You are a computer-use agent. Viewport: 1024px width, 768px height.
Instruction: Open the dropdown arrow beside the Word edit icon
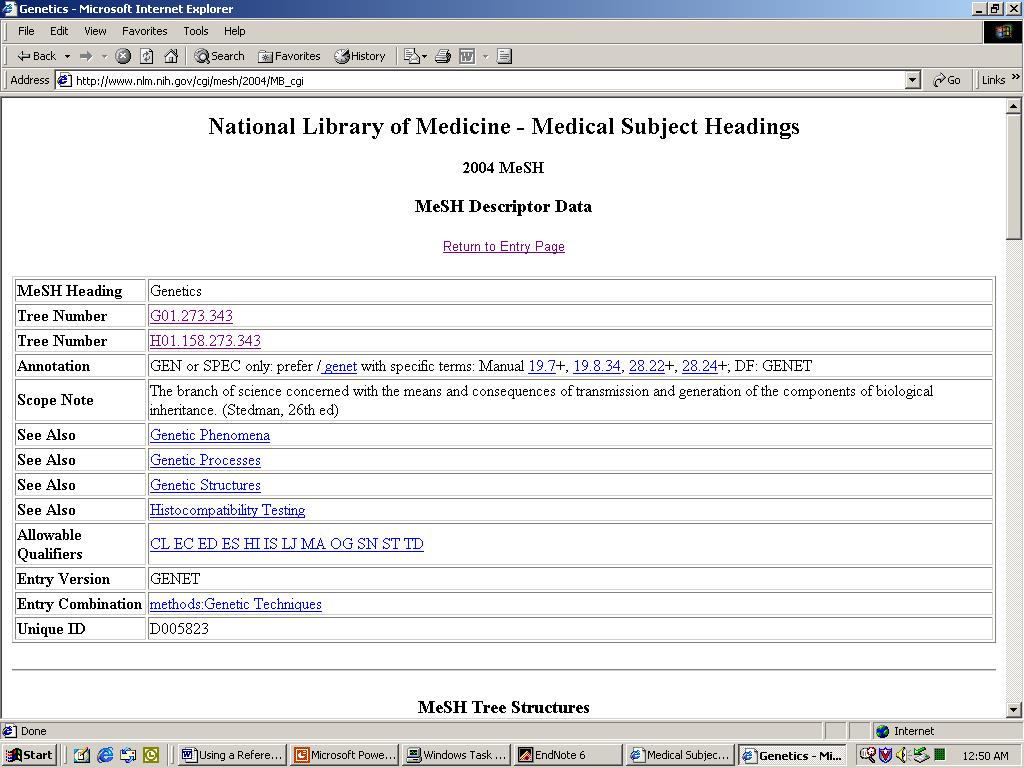point(485,56)
